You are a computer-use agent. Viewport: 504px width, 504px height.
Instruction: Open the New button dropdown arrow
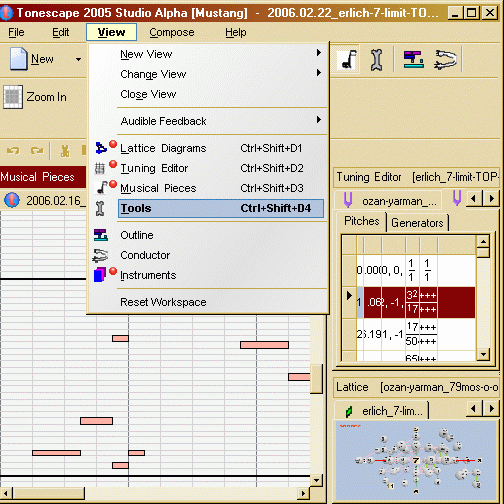tap(78, 60)
